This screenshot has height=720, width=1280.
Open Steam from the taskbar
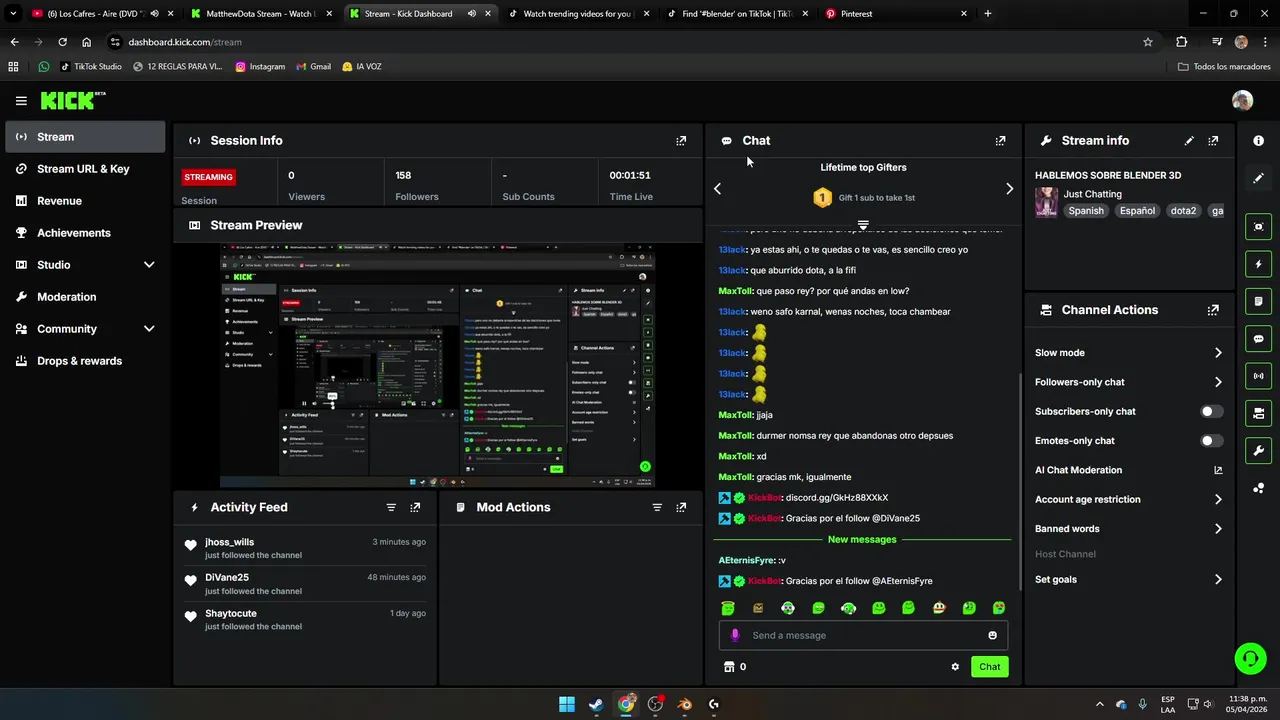(x=596, y=704)
